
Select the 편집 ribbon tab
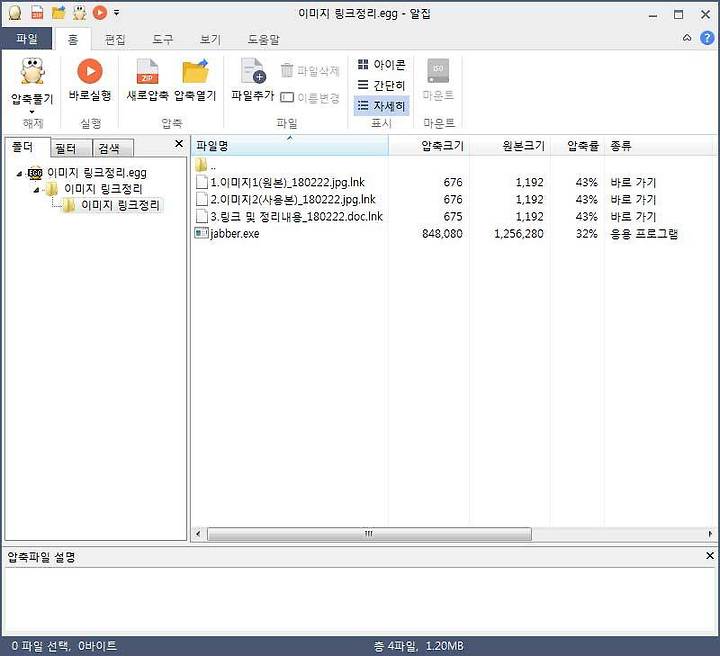[x=115, y=39]
